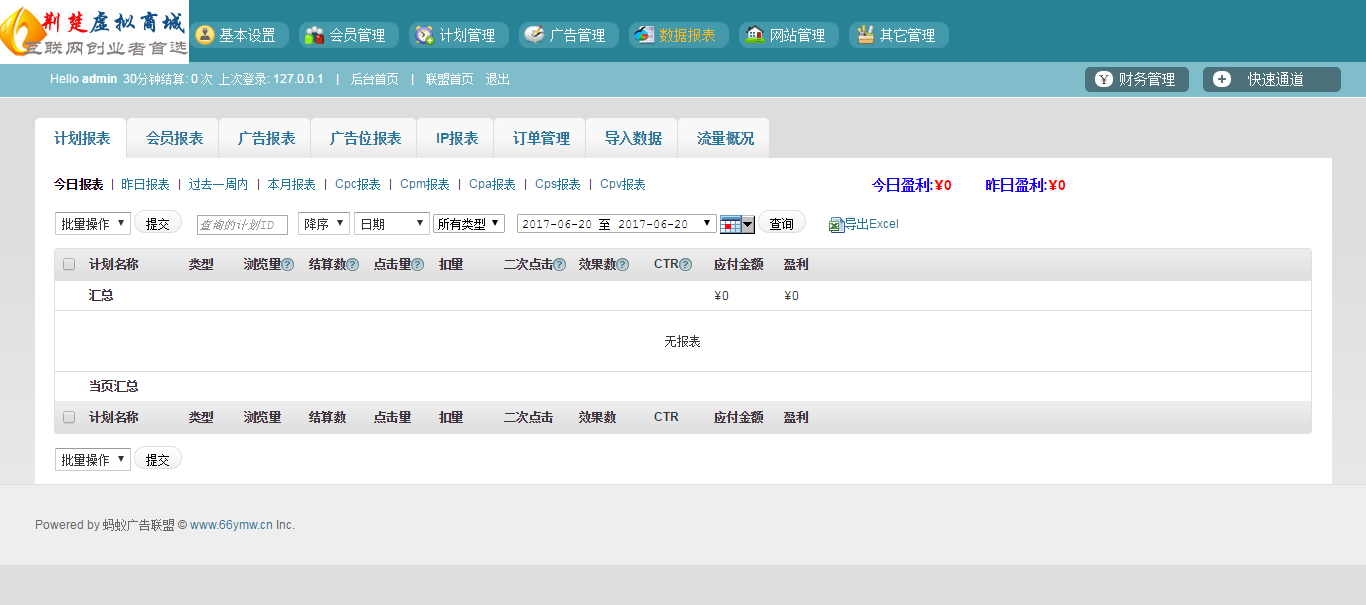Switch to the 会员报表 tab
1366x605 pixels.
(x=174, y=138)
